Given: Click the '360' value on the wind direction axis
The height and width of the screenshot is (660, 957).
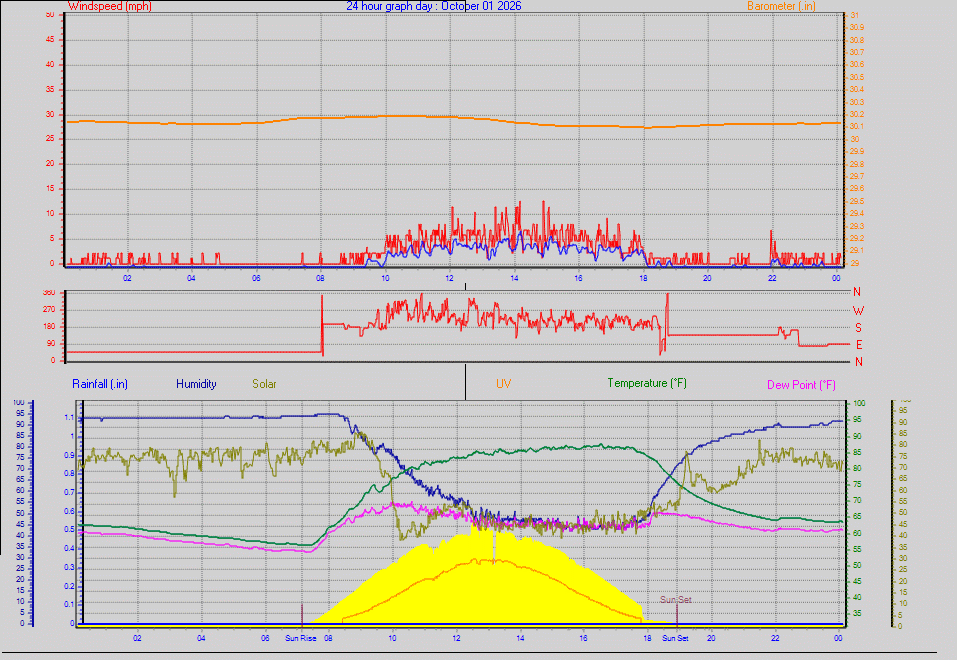Looking at the screenshot, I should 49,293.
